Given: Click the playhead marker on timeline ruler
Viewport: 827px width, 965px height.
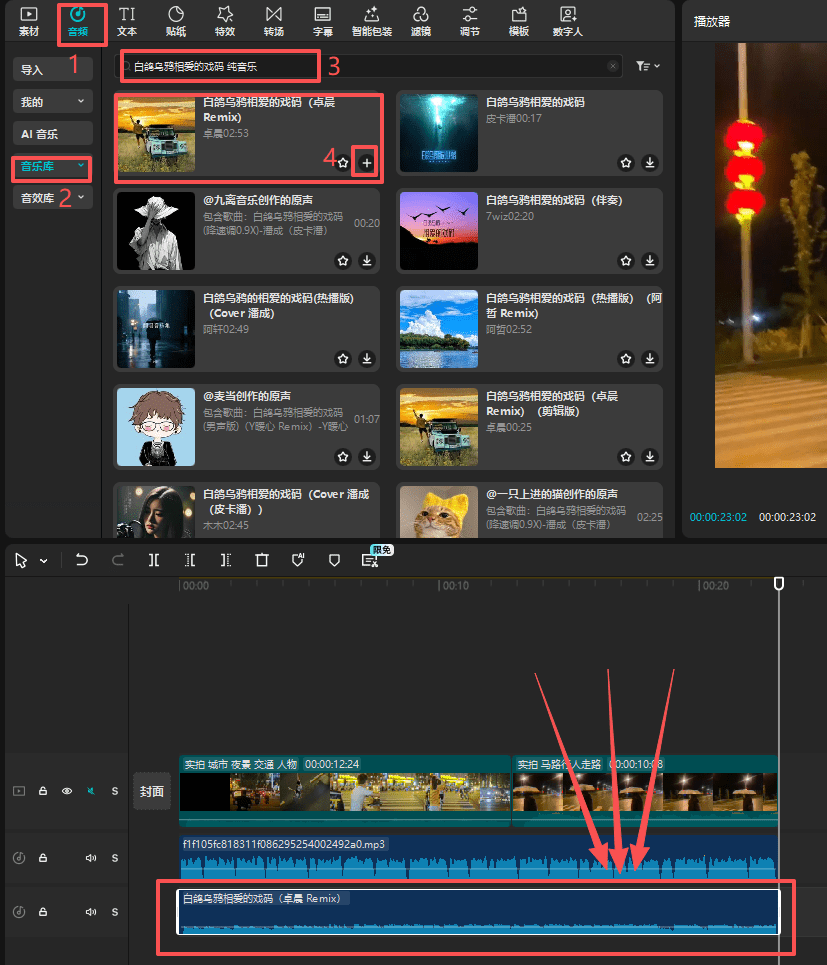Looking at the screenshot, I should [x=779, y=584].
